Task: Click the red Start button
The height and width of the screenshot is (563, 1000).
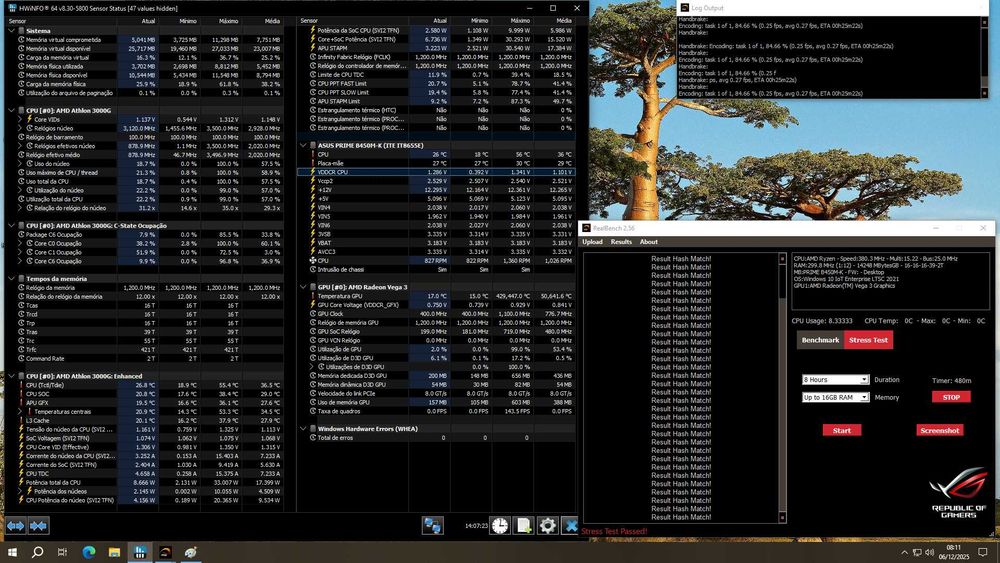Action: click(x=842, y=430)
